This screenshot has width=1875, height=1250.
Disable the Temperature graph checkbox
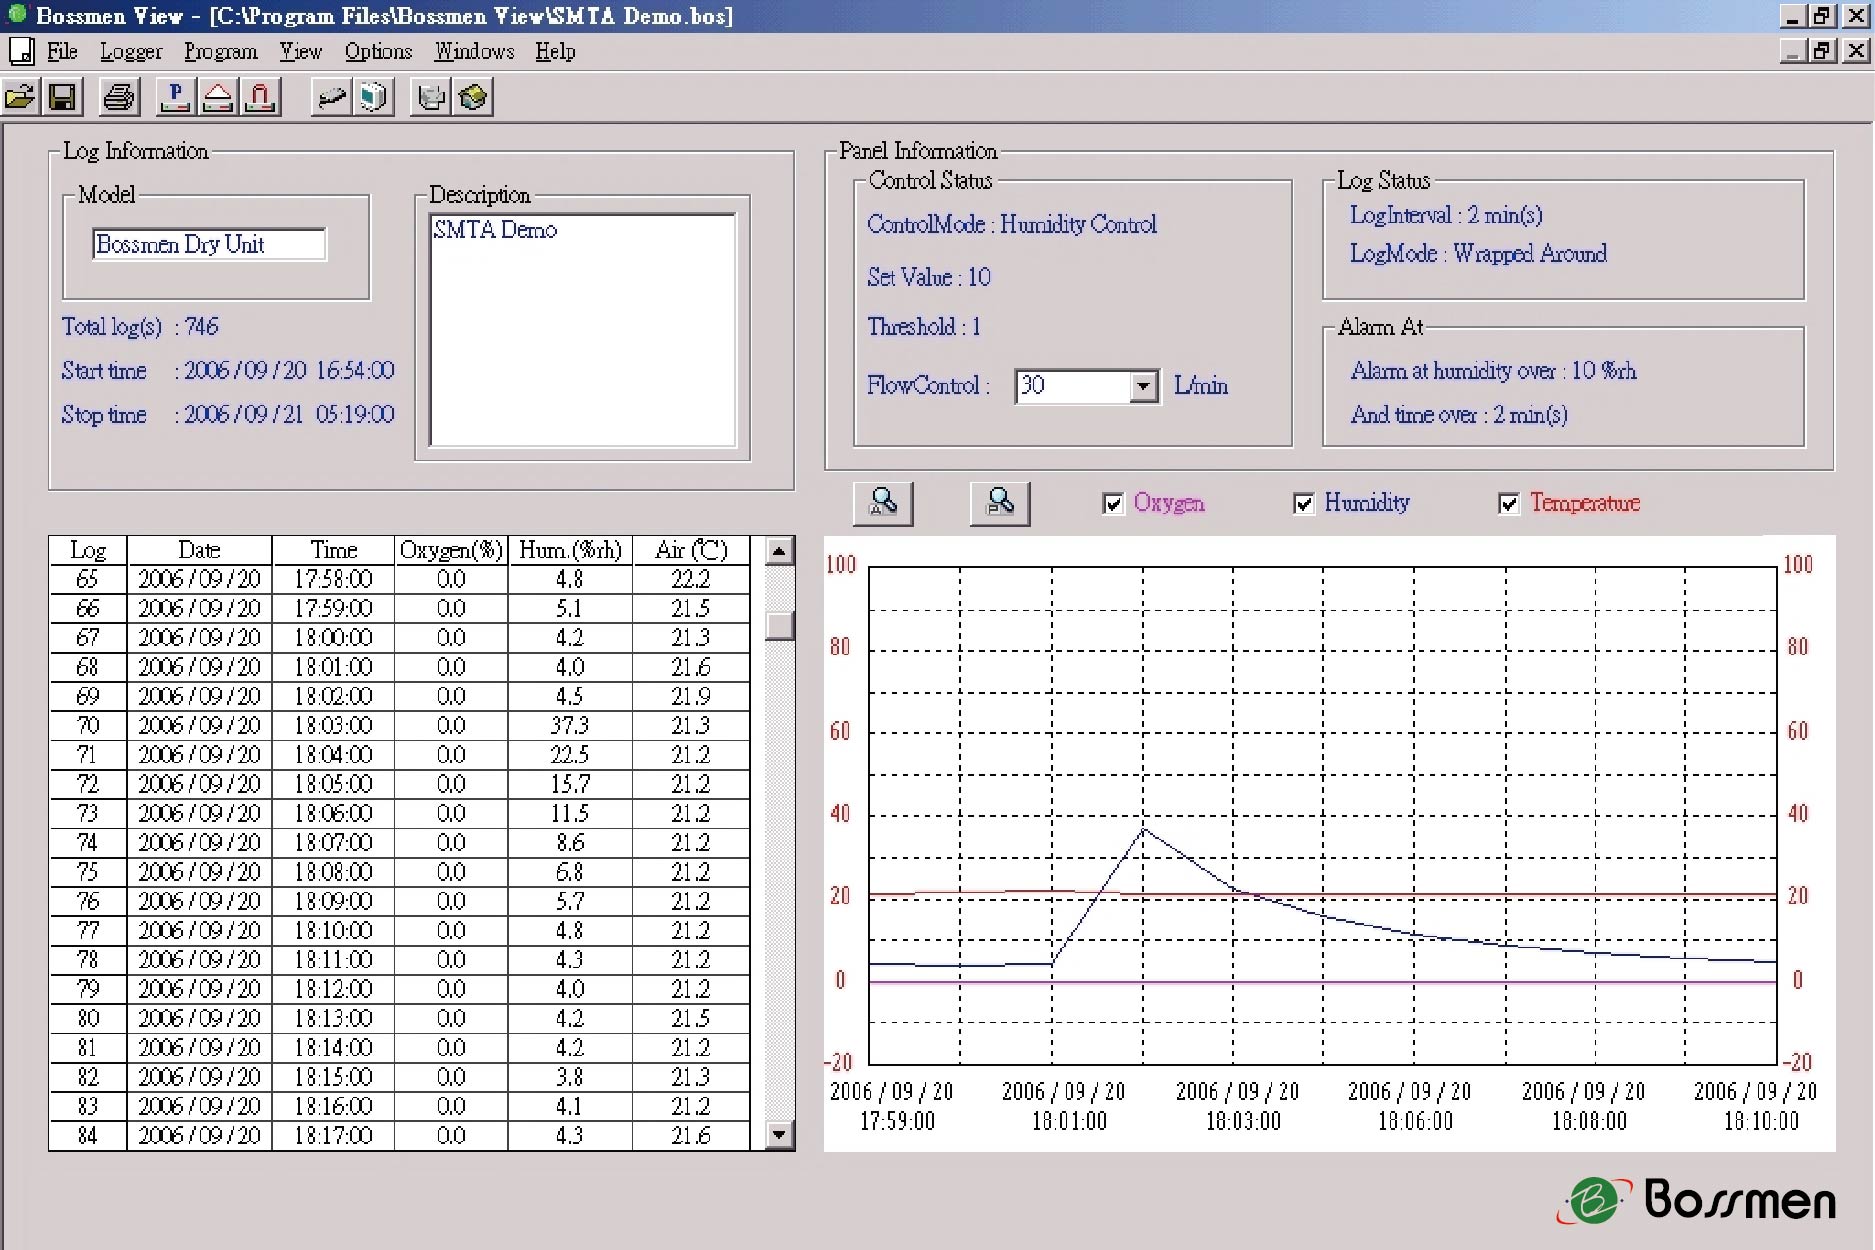click(x=1509, y=504)
